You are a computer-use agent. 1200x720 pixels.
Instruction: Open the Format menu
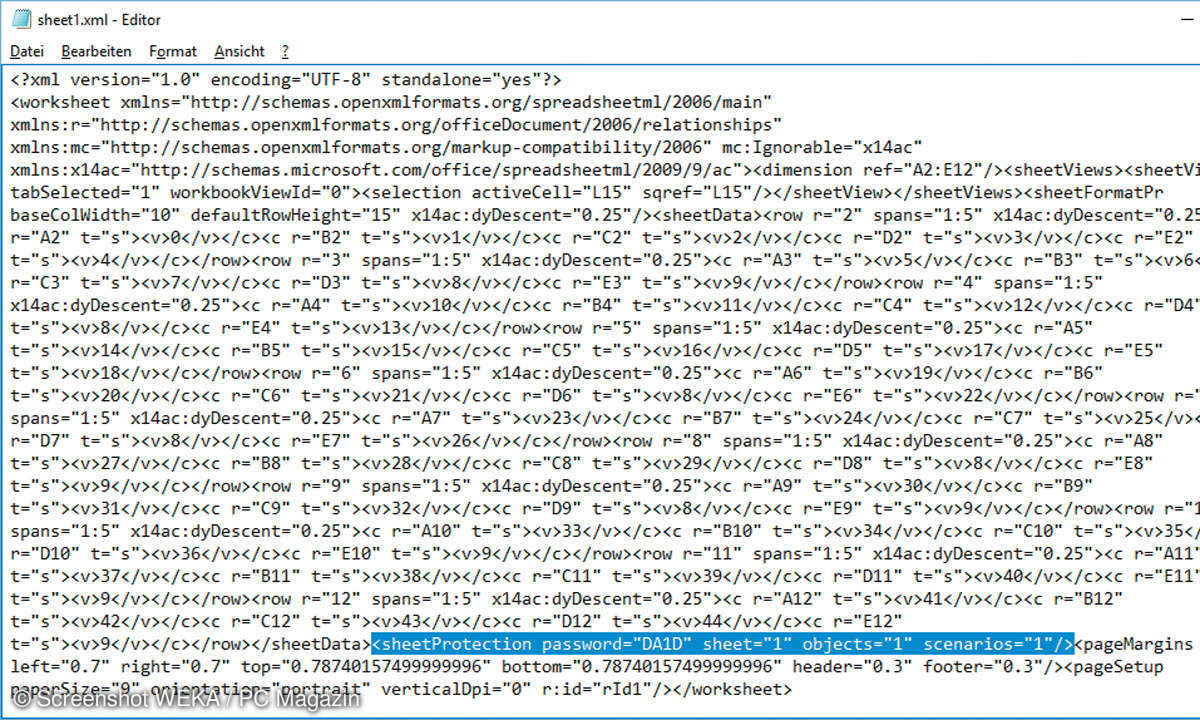[x=173, y=51]
